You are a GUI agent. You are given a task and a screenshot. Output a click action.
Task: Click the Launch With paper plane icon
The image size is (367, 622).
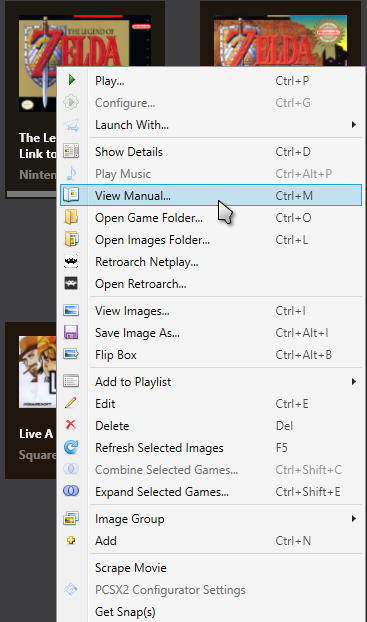(71, 125)
